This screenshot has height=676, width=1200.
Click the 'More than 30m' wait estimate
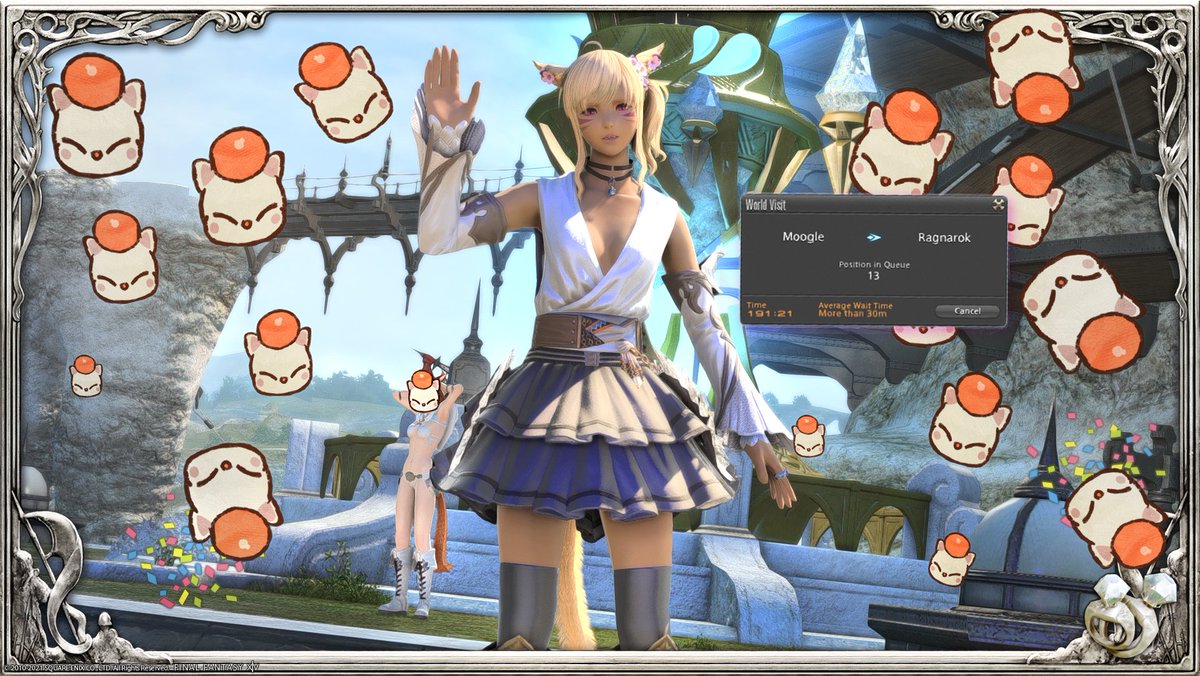coord(851,314)
